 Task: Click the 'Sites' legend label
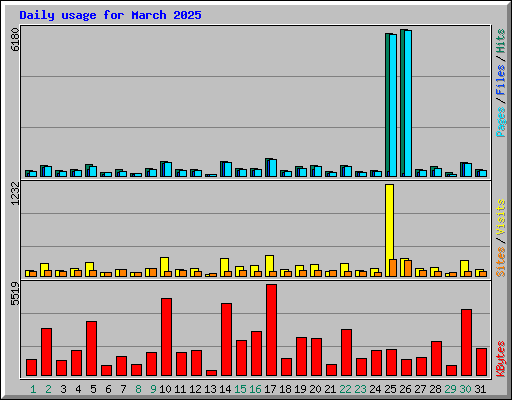pos(501,262)
